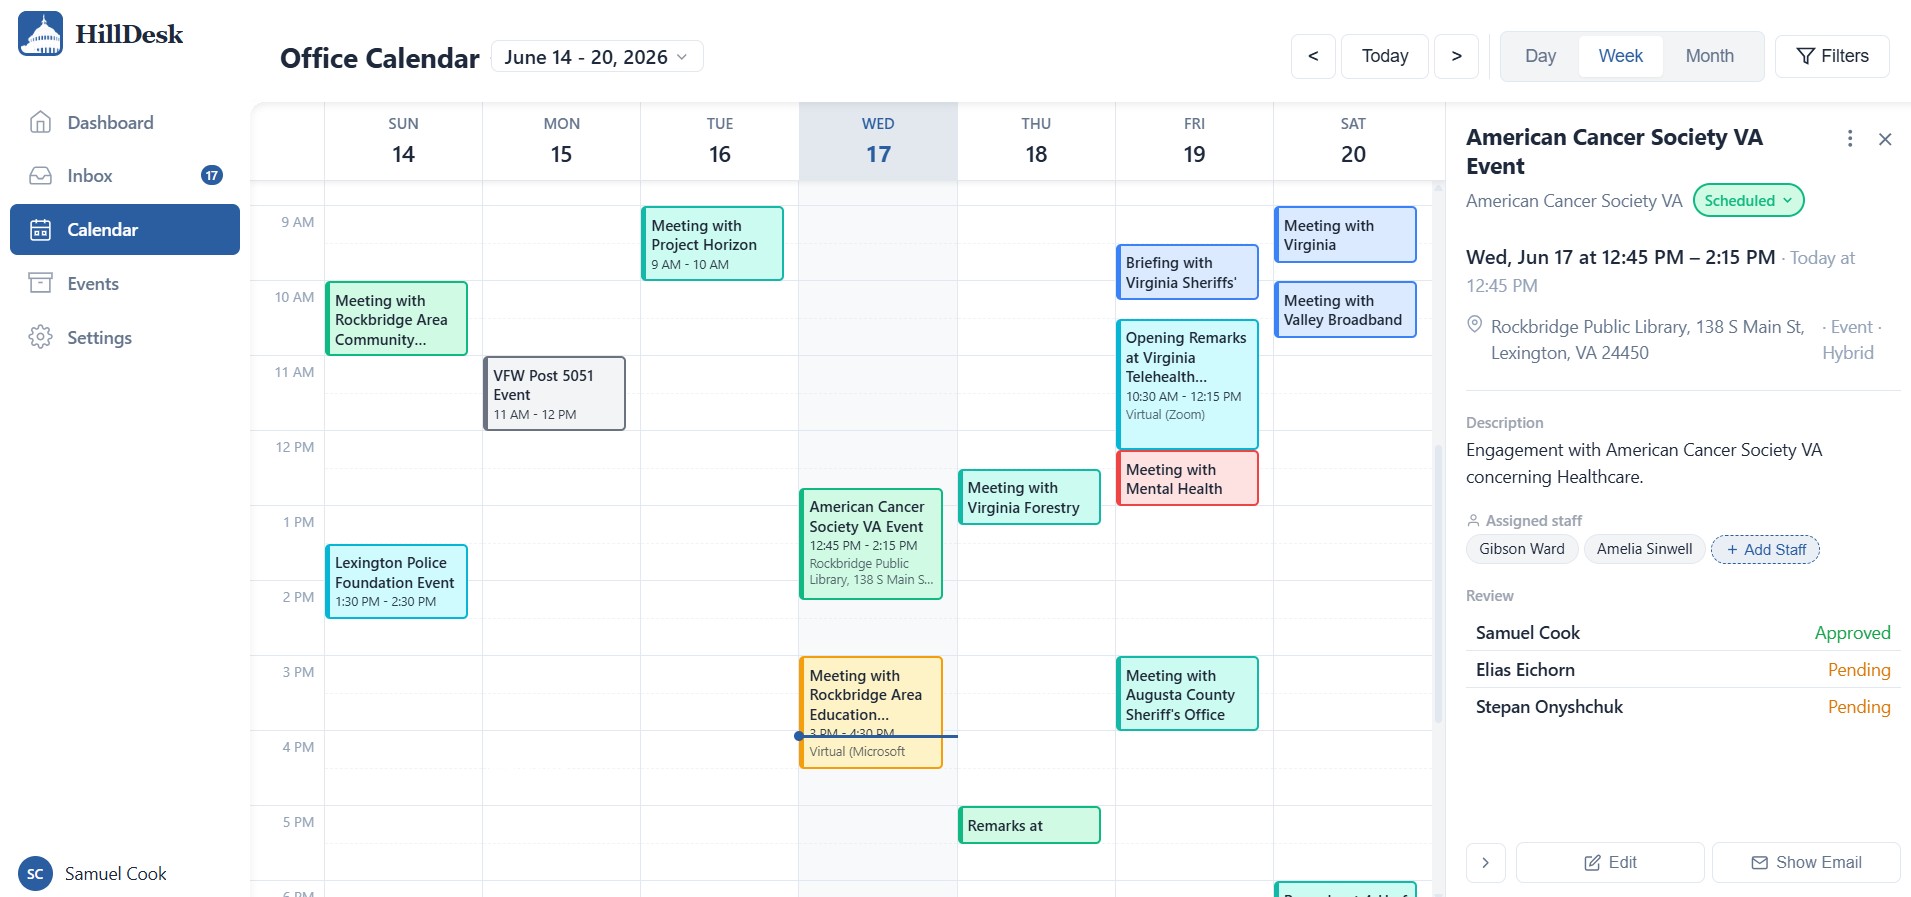Open the June 14 - 20, 2026 date range dropdown
The width and height of the screenshot is (1911, 897).
click(x=597, y=57)
